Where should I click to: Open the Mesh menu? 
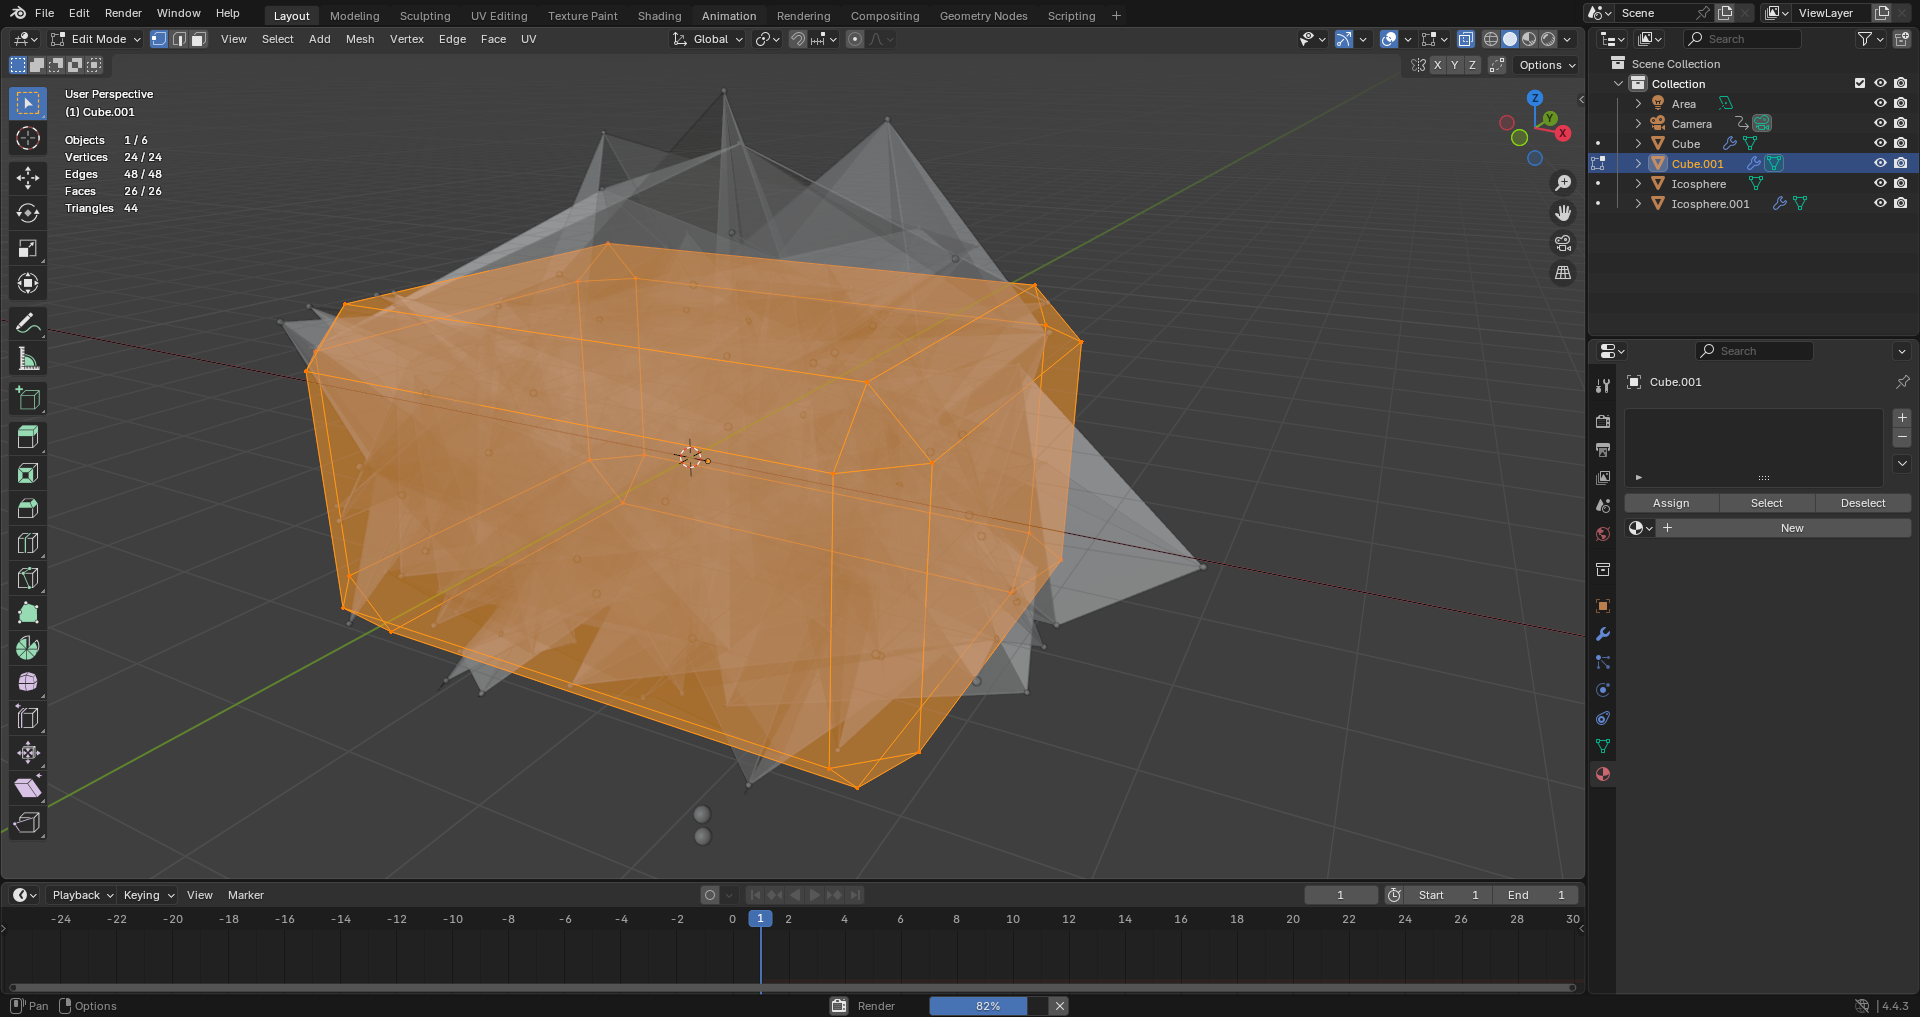tap(359, 39)
